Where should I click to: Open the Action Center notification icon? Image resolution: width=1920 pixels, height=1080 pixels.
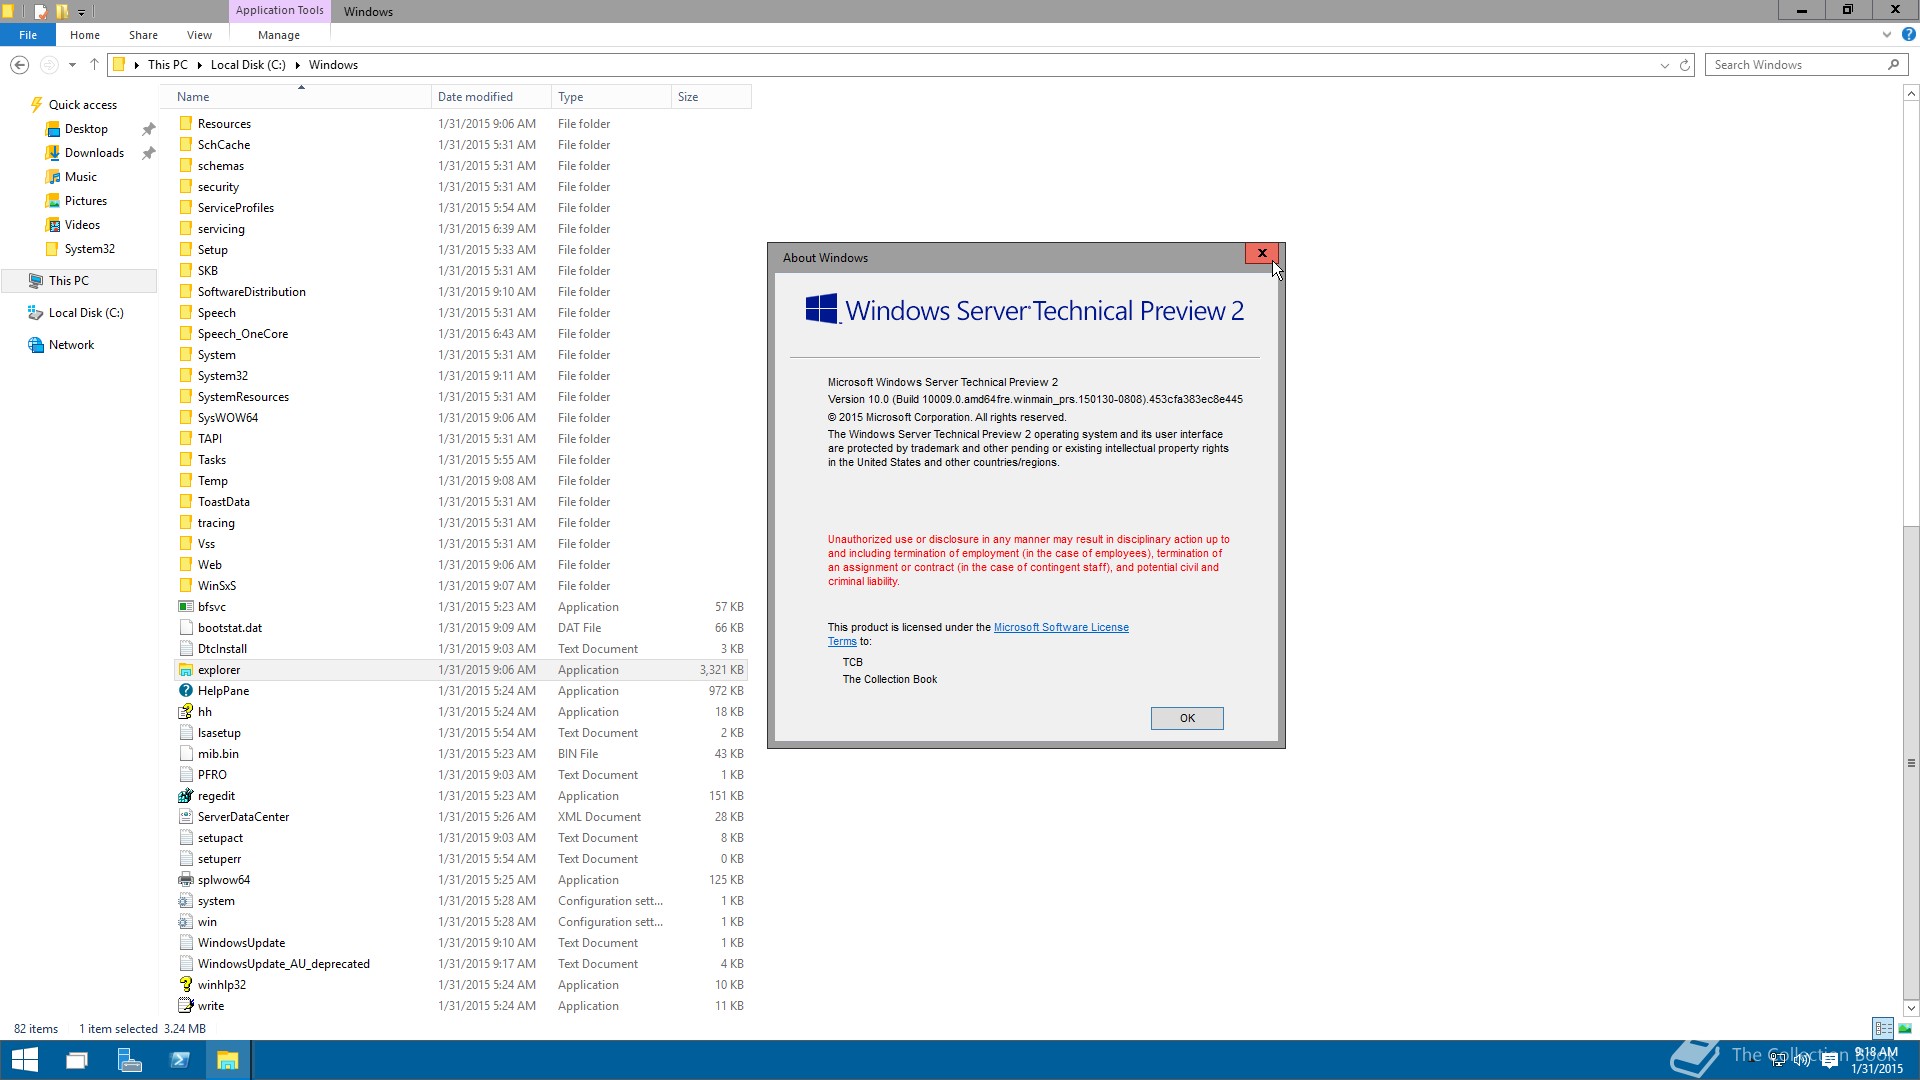(1830, 1060)
